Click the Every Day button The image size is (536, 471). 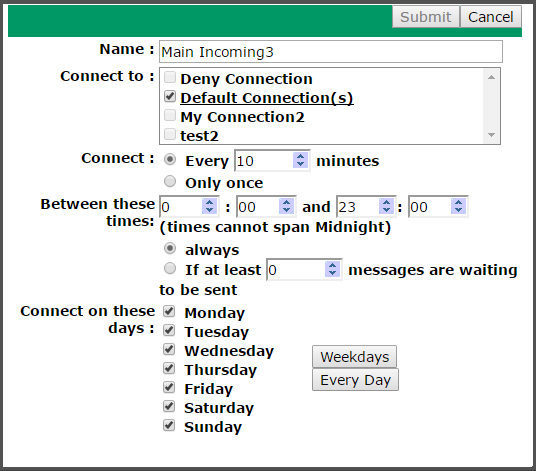click(356, 380)
